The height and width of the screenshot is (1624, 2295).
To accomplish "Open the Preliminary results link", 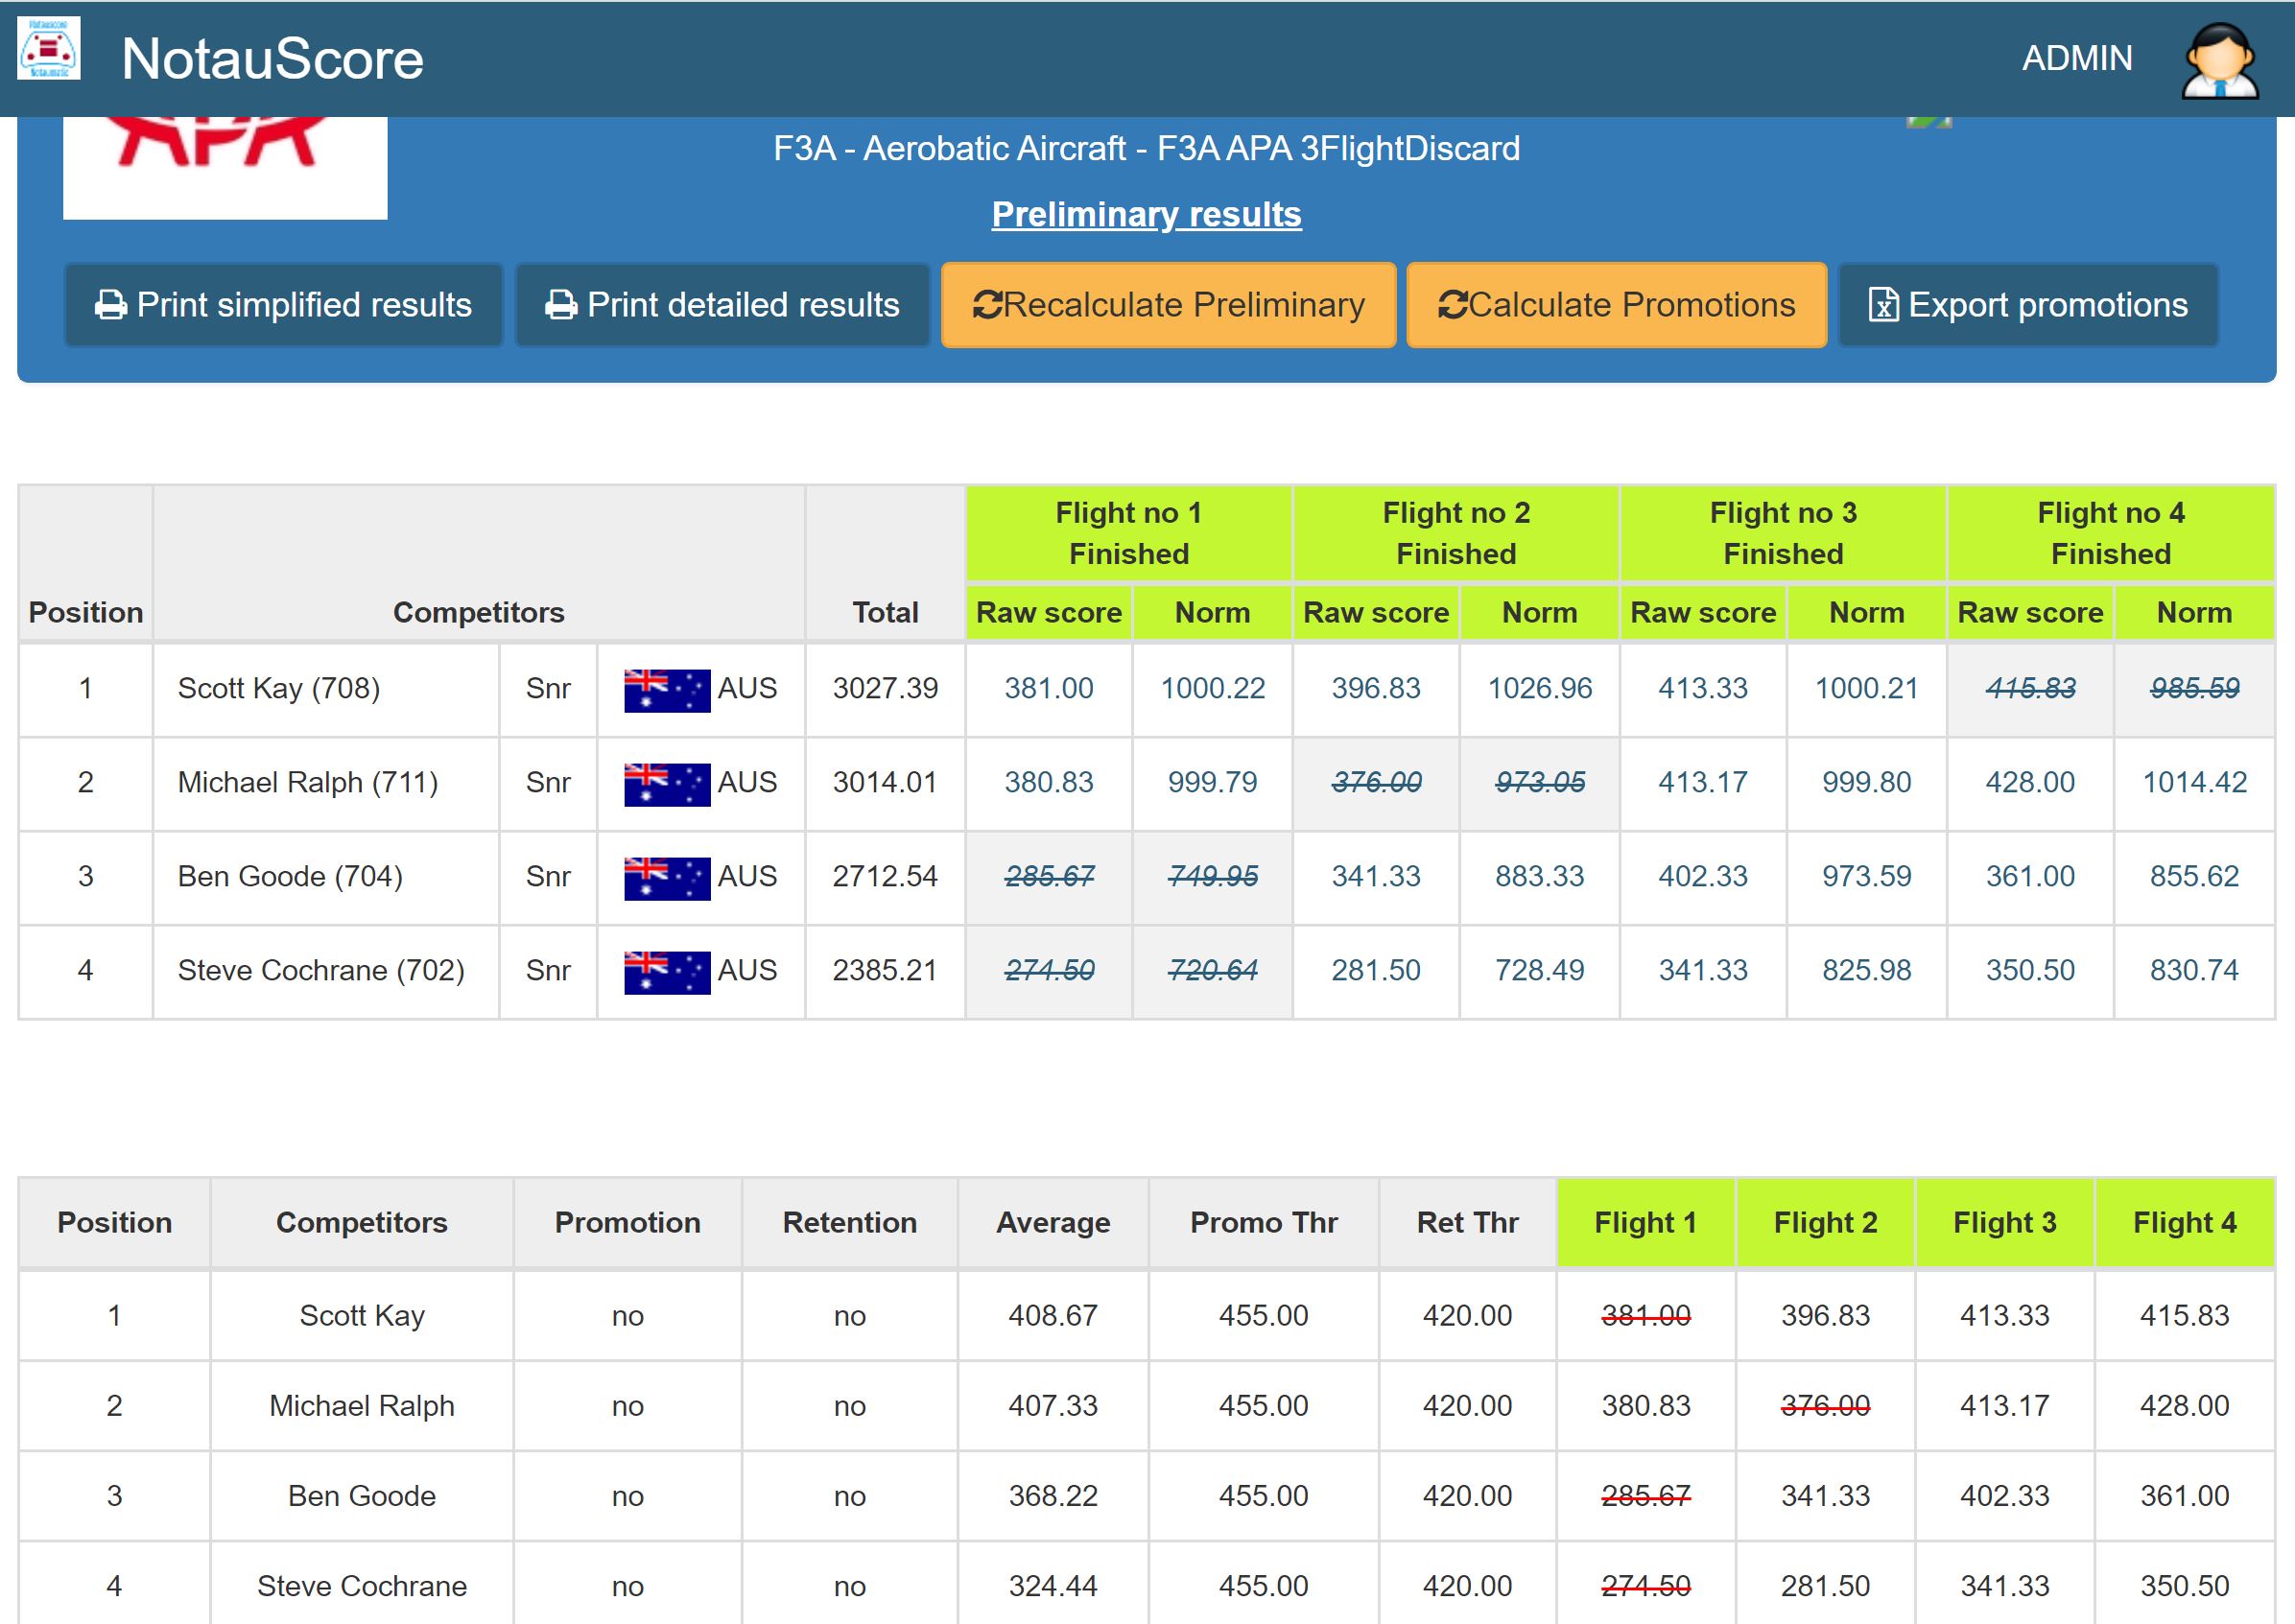I will pyautogui.click(x=1146, y=214).
